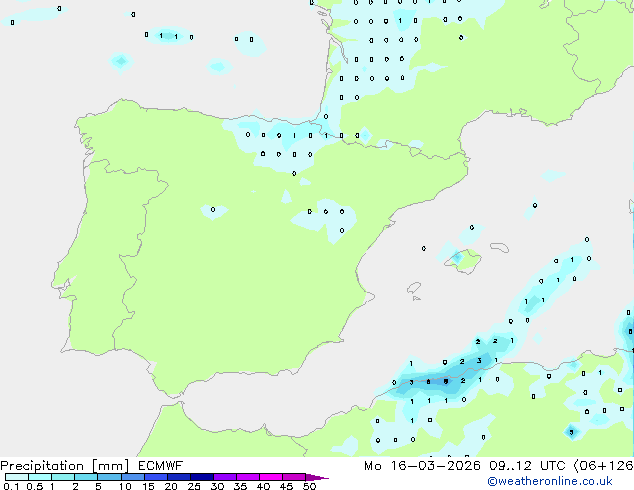Click the '09..12' time range text
This screenshot has width=634, height=490.
(510, 466)
